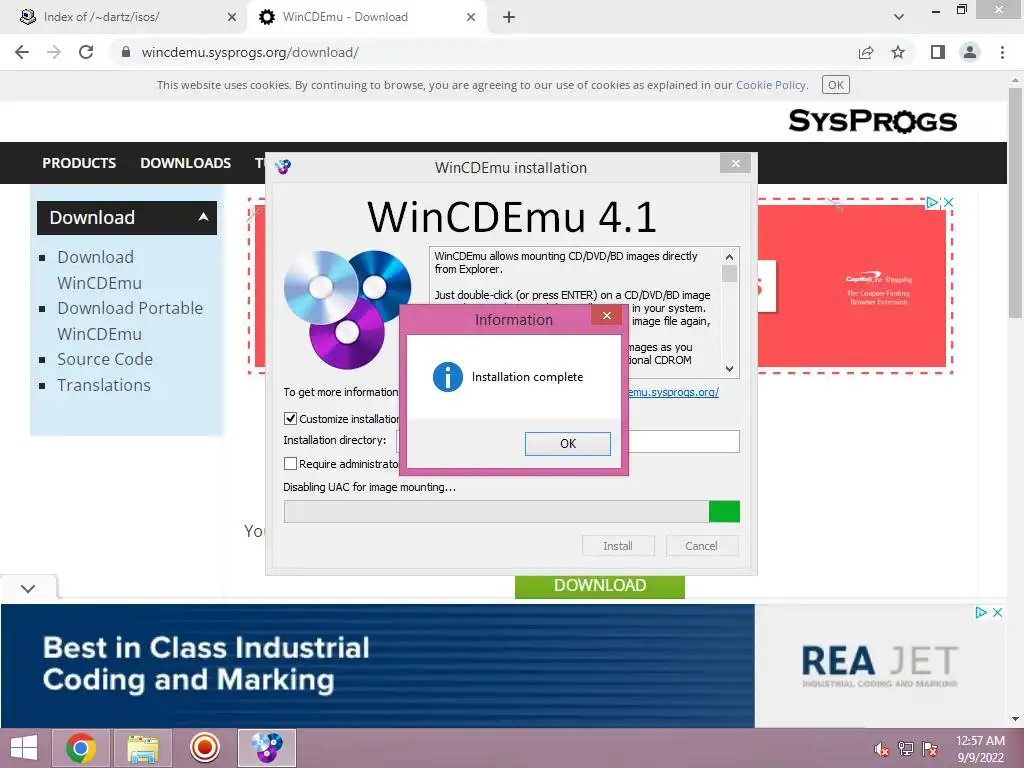Reload the page
The height and width of the screenshot is (768, 1024).
(86, 52)
